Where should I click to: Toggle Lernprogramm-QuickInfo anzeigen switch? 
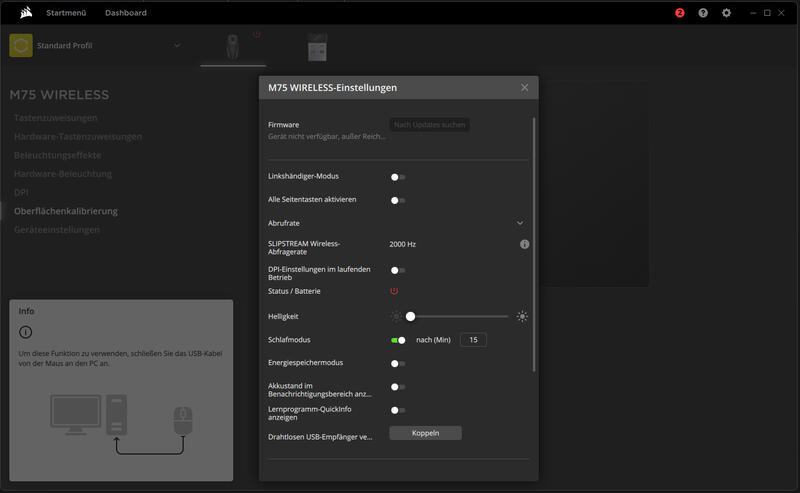pos(397,410)
